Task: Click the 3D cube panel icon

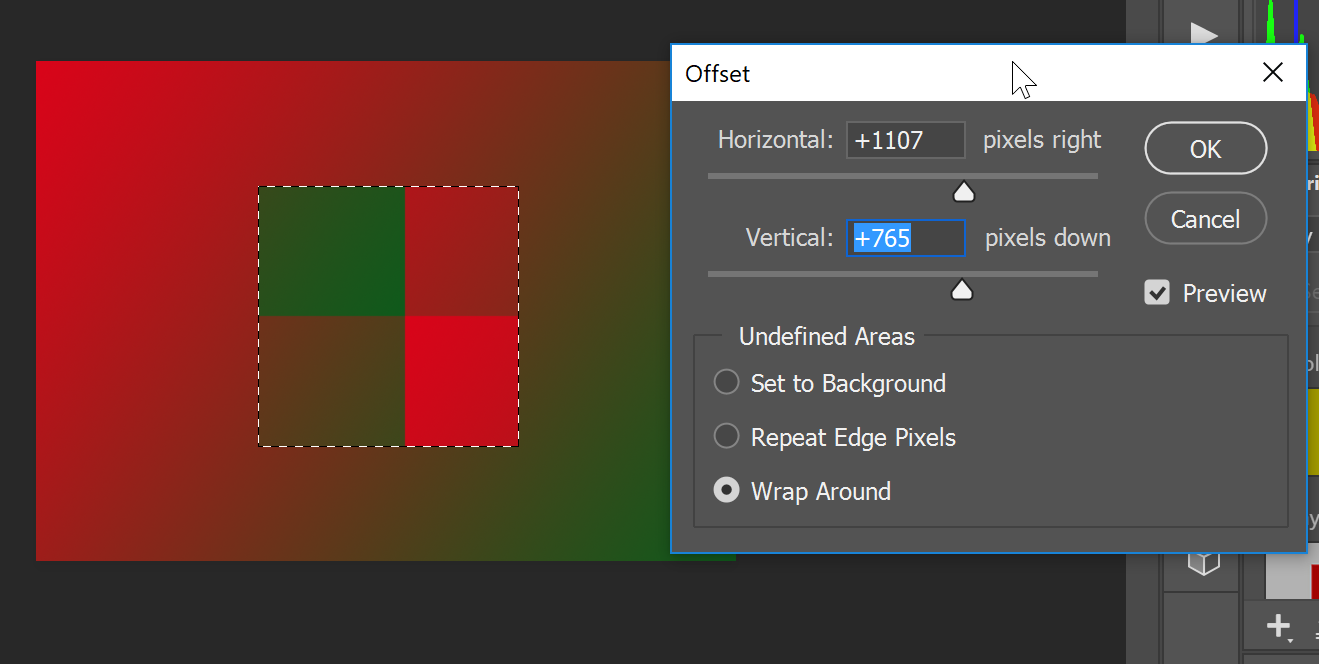Action: pyautogui.click(x=1204, y=562)
